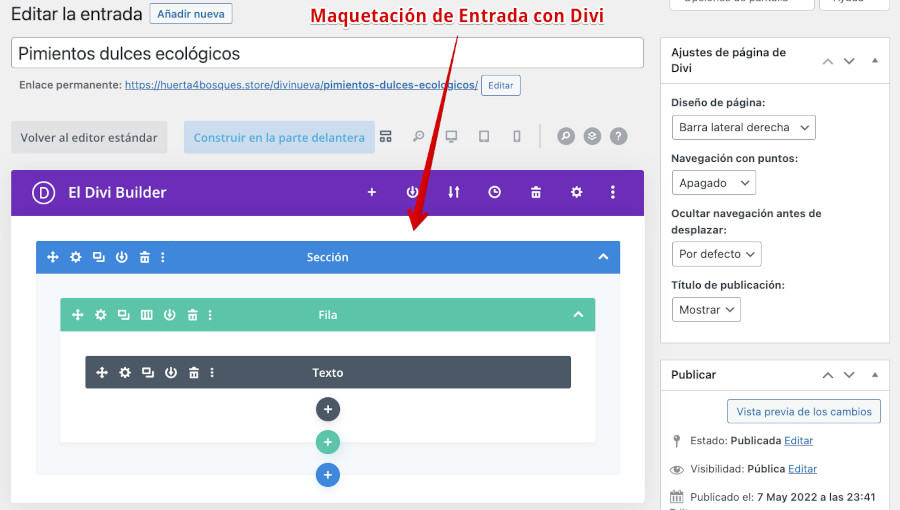Open the Sección three-dot menu
This screenshot has width=900, height=510.
tap(163, 257)
